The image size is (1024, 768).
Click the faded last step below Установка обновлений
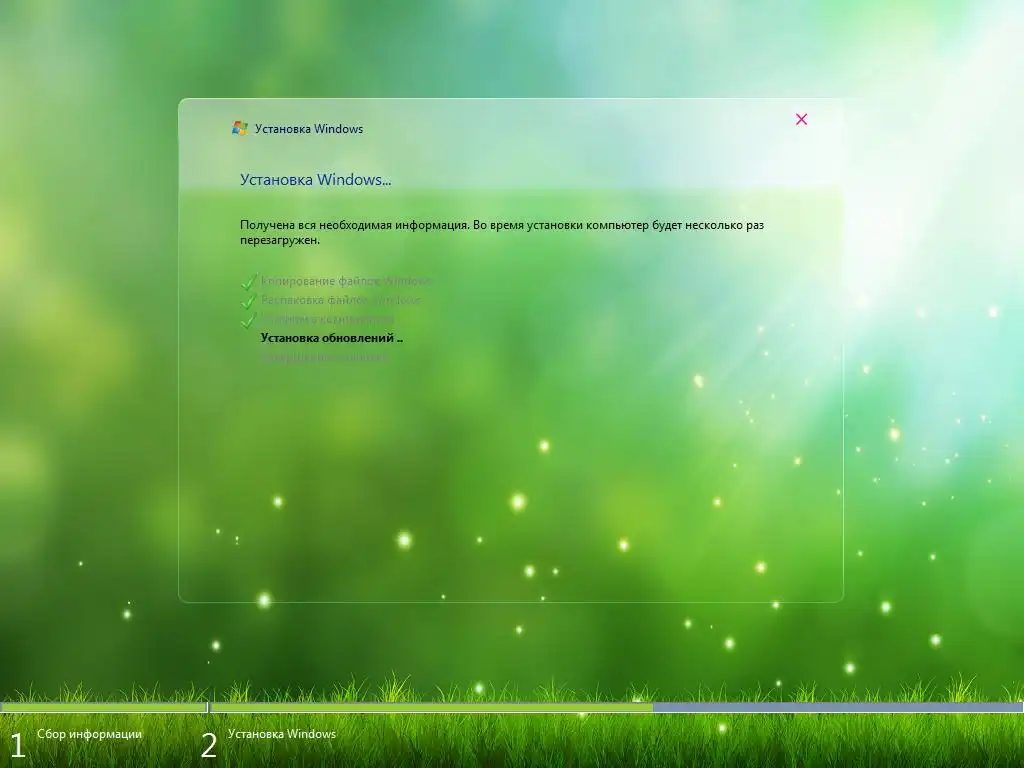[325, 357]
